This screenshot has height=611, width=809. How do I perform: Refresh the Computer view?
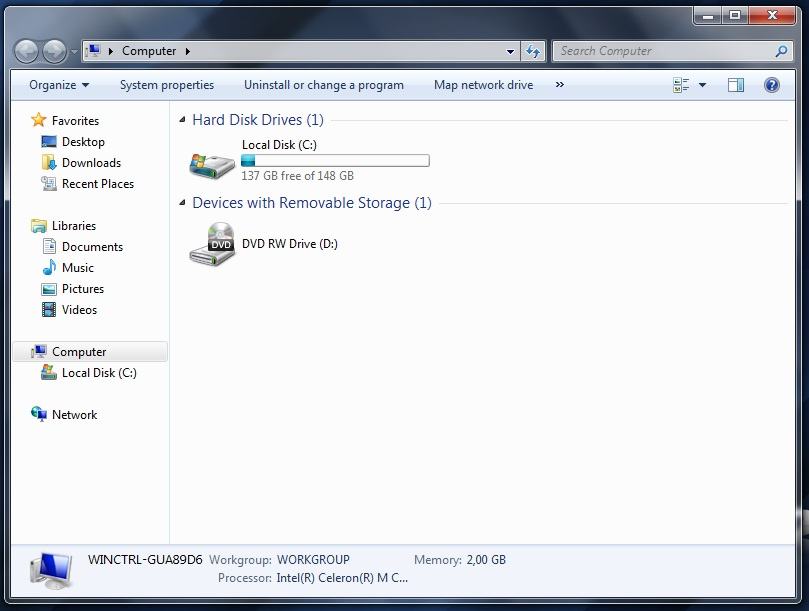pos(533,51)
